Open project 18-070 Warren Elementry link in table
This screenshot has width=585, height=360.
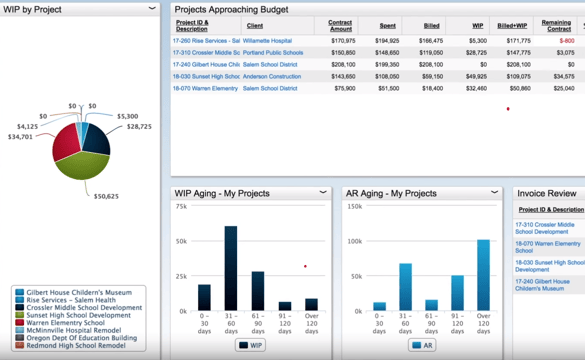[205, 88]
